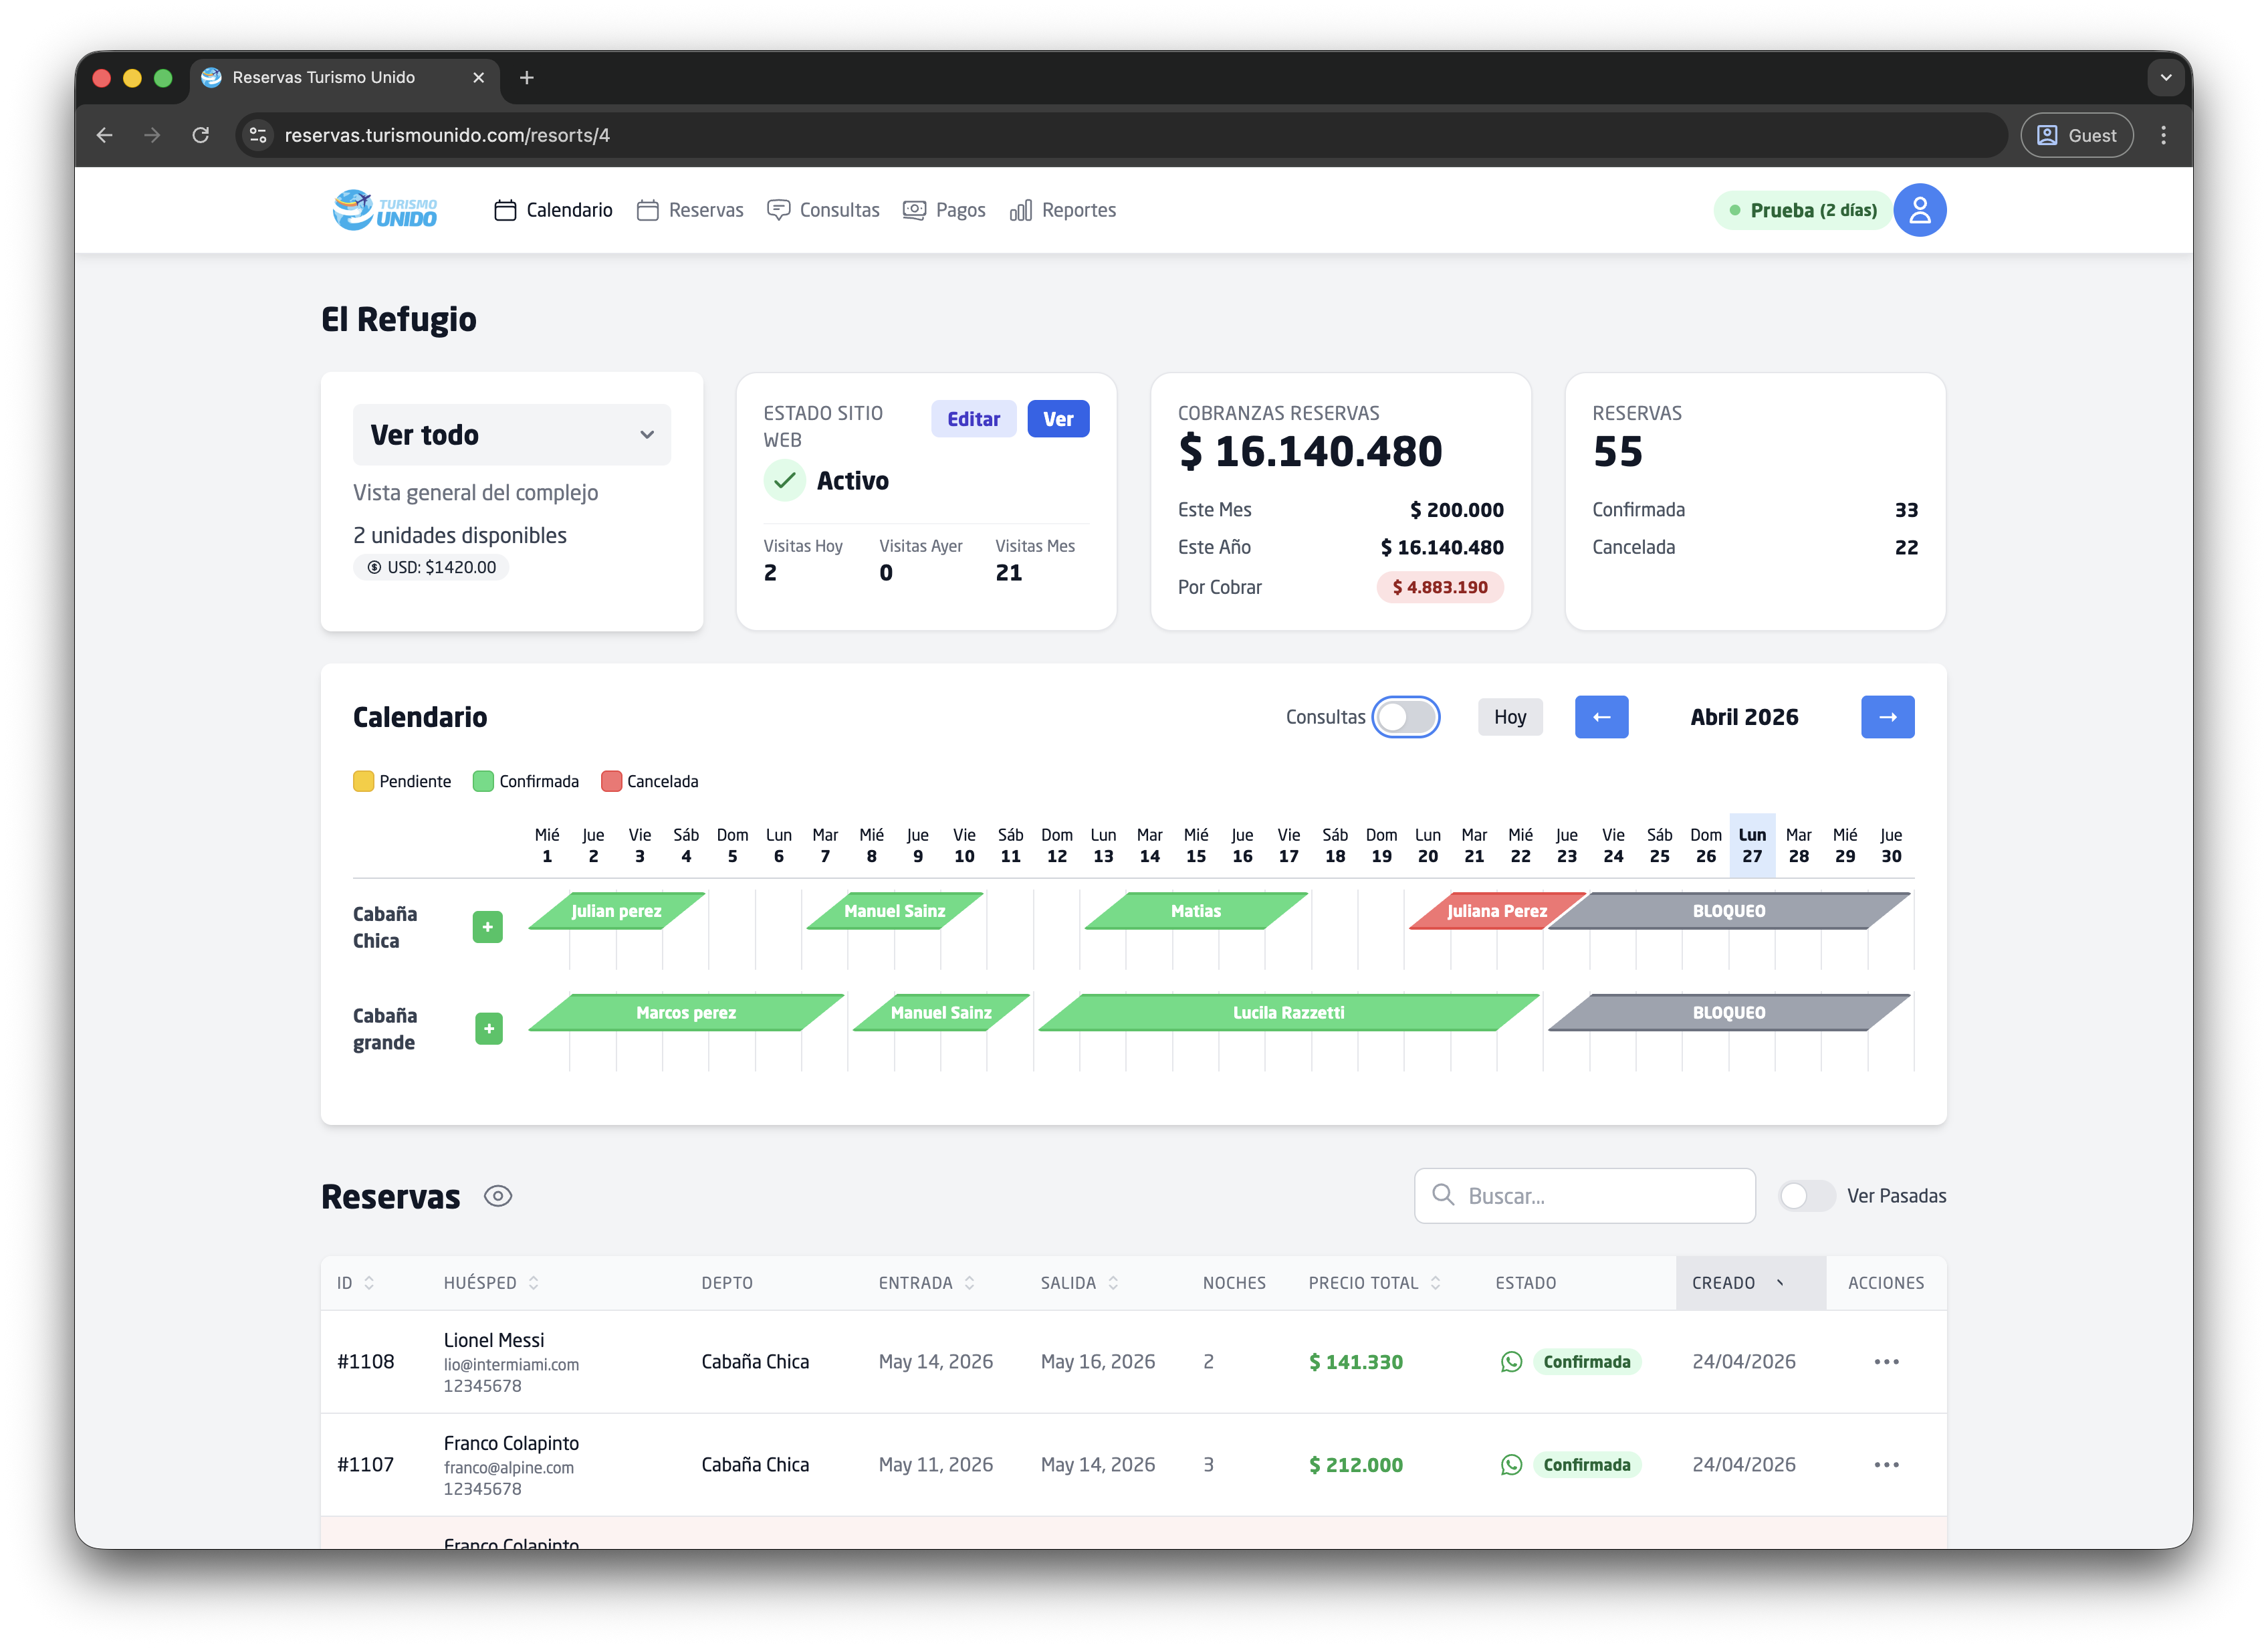Select the Reservas Turismo Unido browser tab
Screen dimensions: 2268x1648
pos(344,77)
